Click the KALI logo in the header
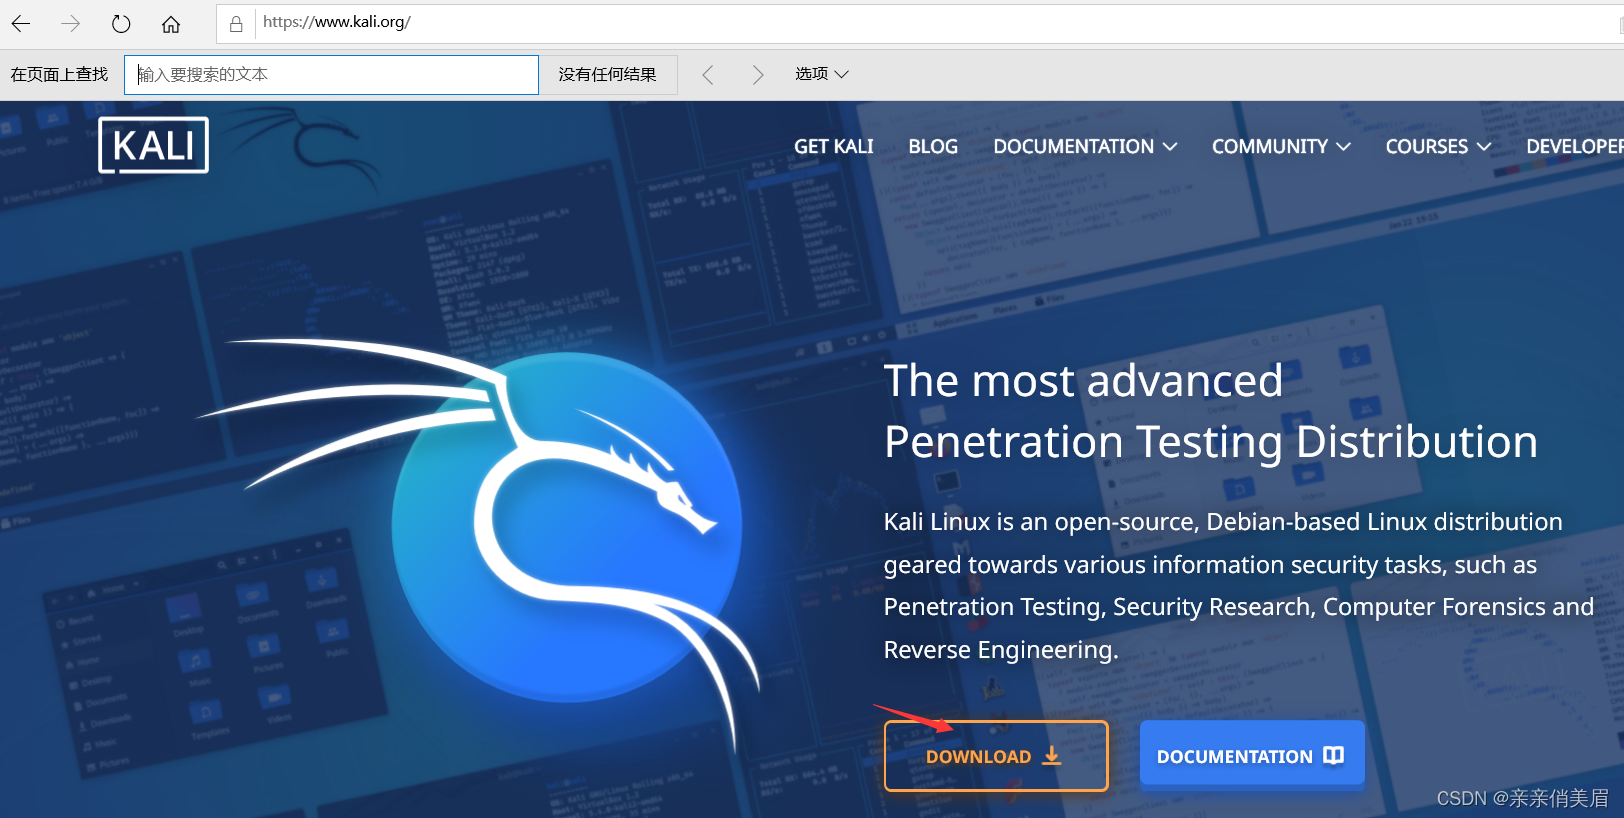Viewport: 1624px width, 818px height. click(x=153, y=145)
